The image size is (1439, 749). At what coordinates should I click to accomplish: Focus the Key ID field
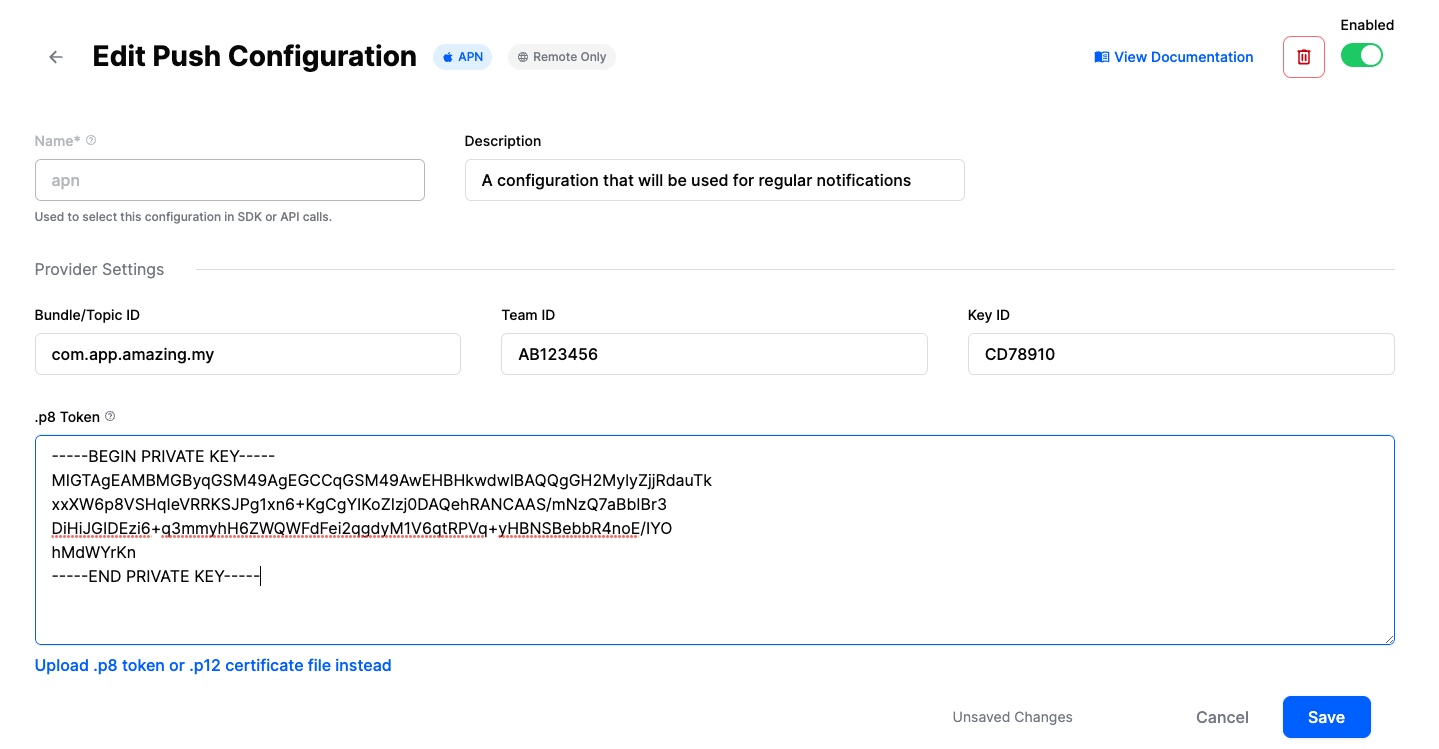pos(1180,354)
